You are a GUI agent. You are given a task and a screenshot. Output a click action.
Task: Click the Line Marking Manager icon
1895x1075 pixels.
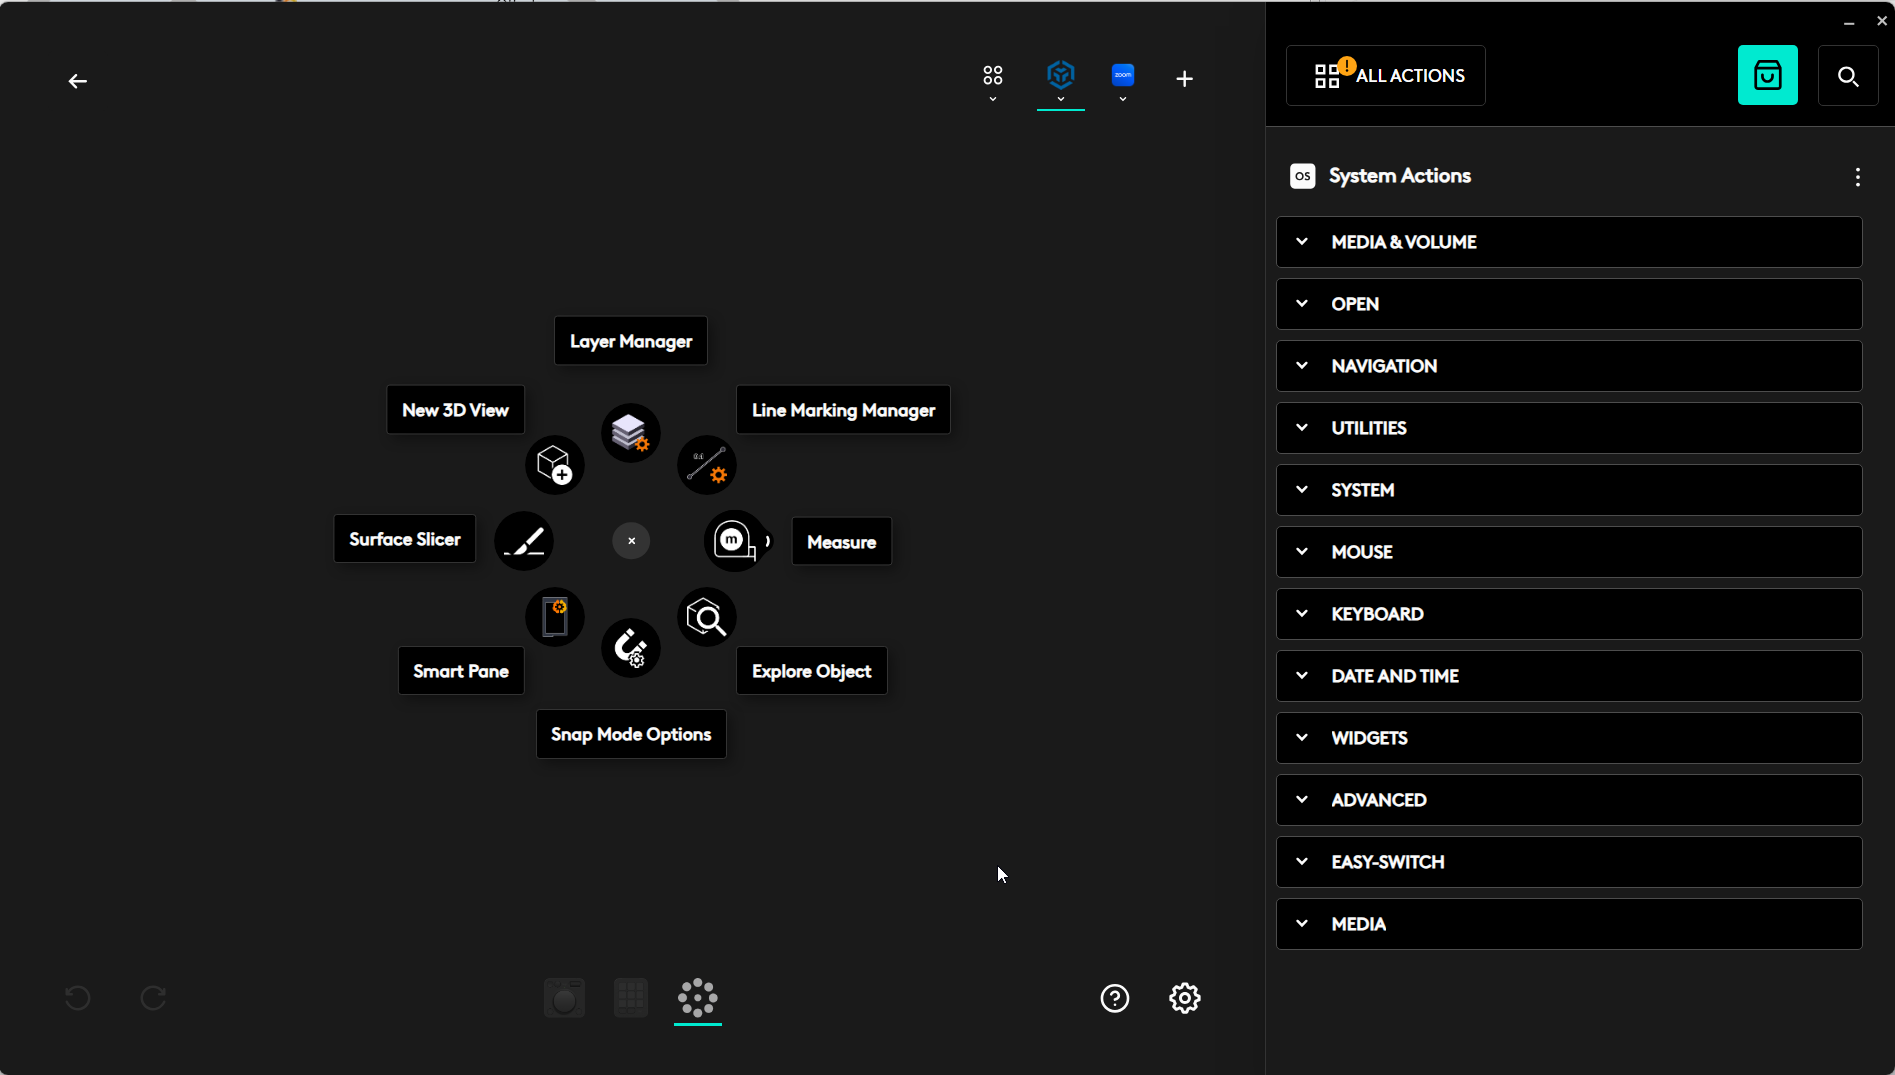click(707, 465)
